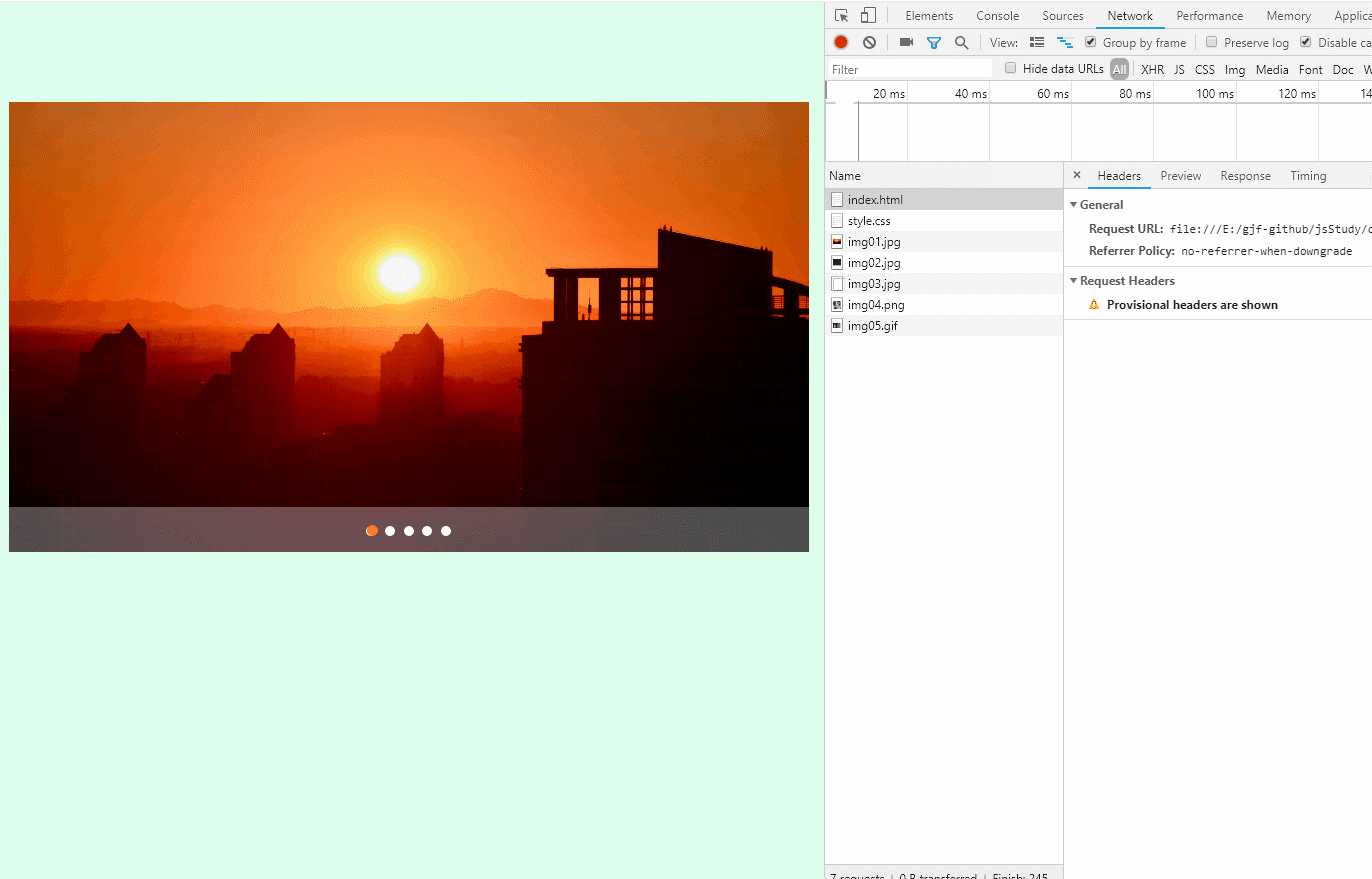
Task: Enable the Preserve log checkbox
Action: (x=1211, y=42)
